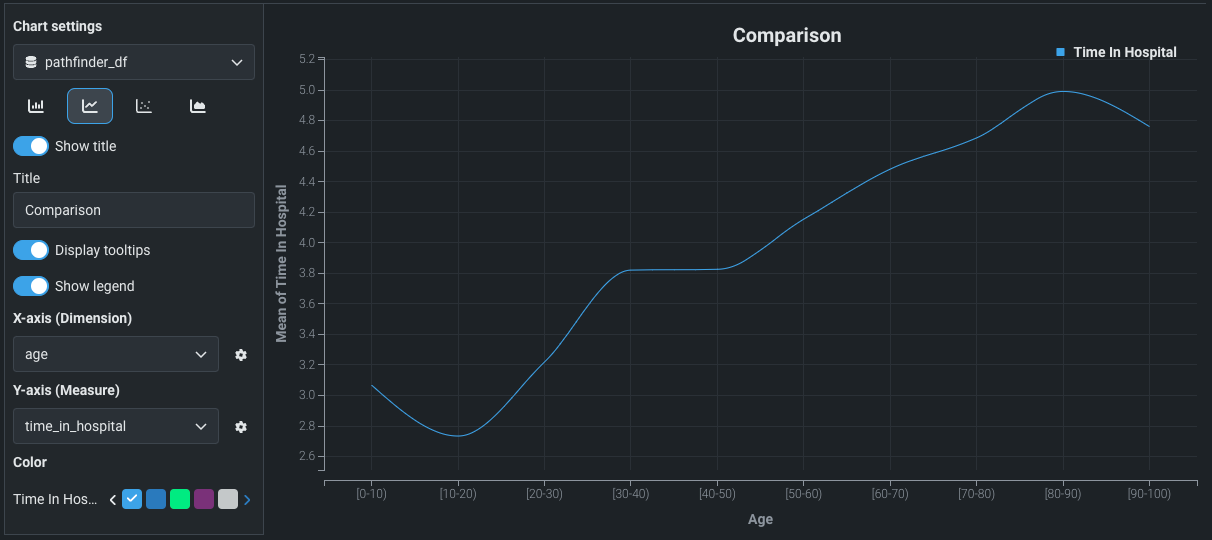Toggle the Show title switch

31,146
